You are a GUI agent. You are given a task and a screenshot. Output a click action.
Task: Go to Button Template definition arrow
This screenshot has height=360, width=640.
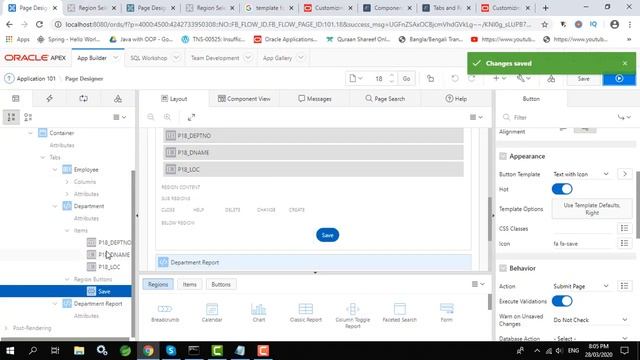click(x=624, y=174)
